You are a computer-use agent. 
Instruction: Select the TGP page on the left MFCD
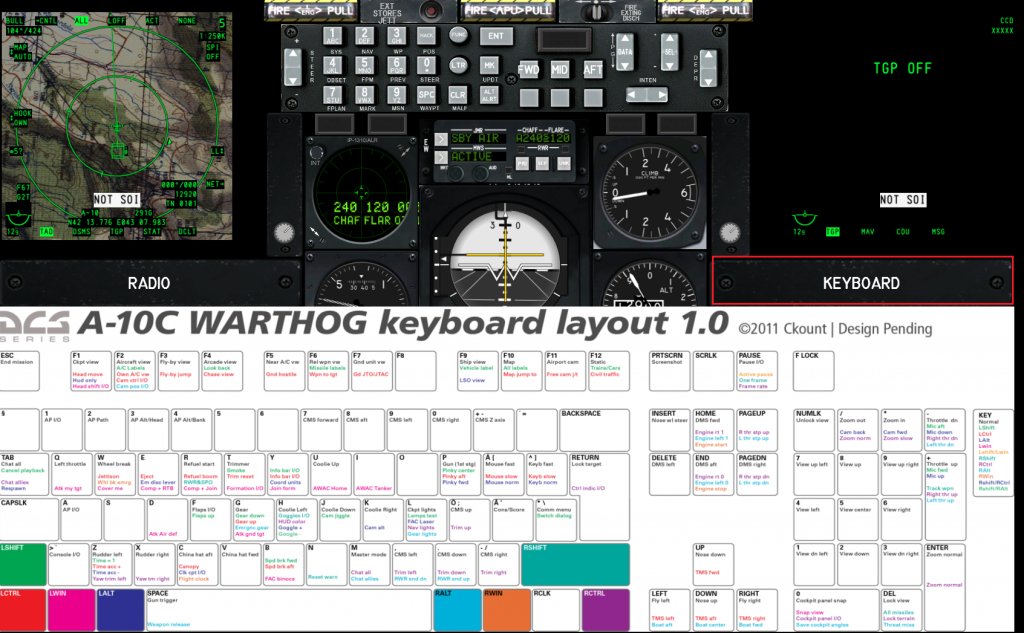coord(117,232)
